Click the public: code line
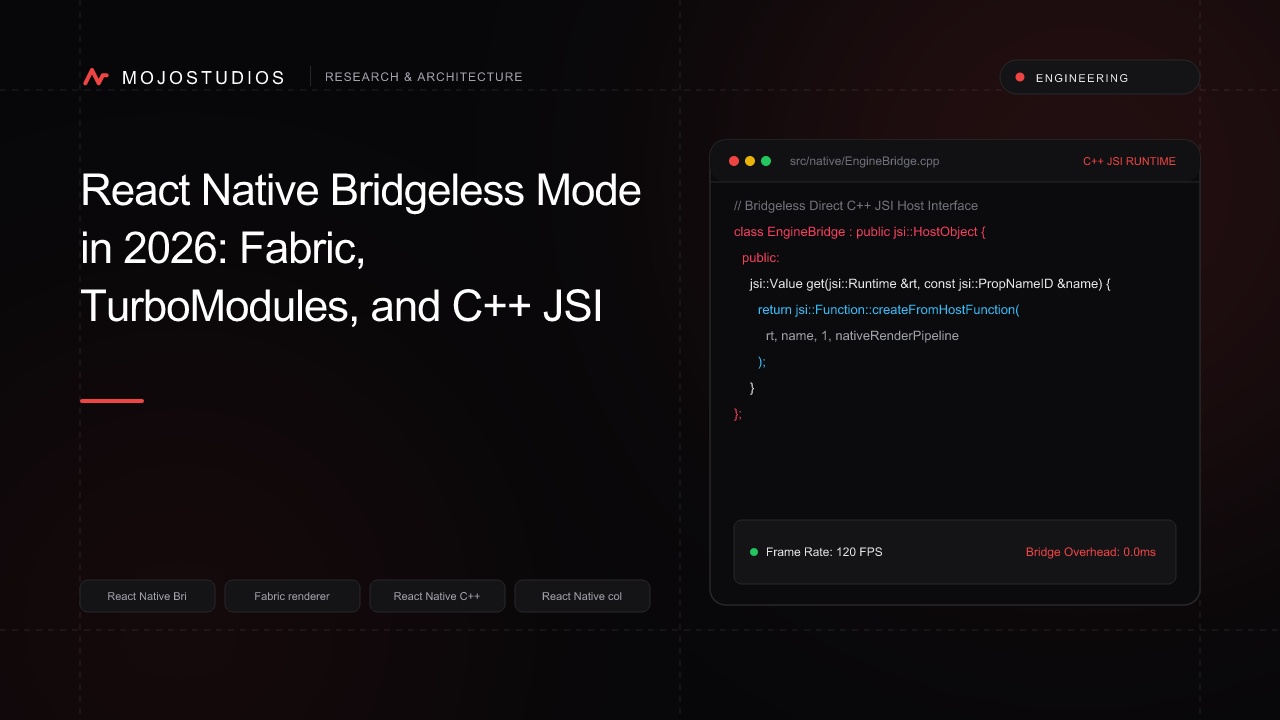This screenshot has height=720, width=1280. [761, 258]
